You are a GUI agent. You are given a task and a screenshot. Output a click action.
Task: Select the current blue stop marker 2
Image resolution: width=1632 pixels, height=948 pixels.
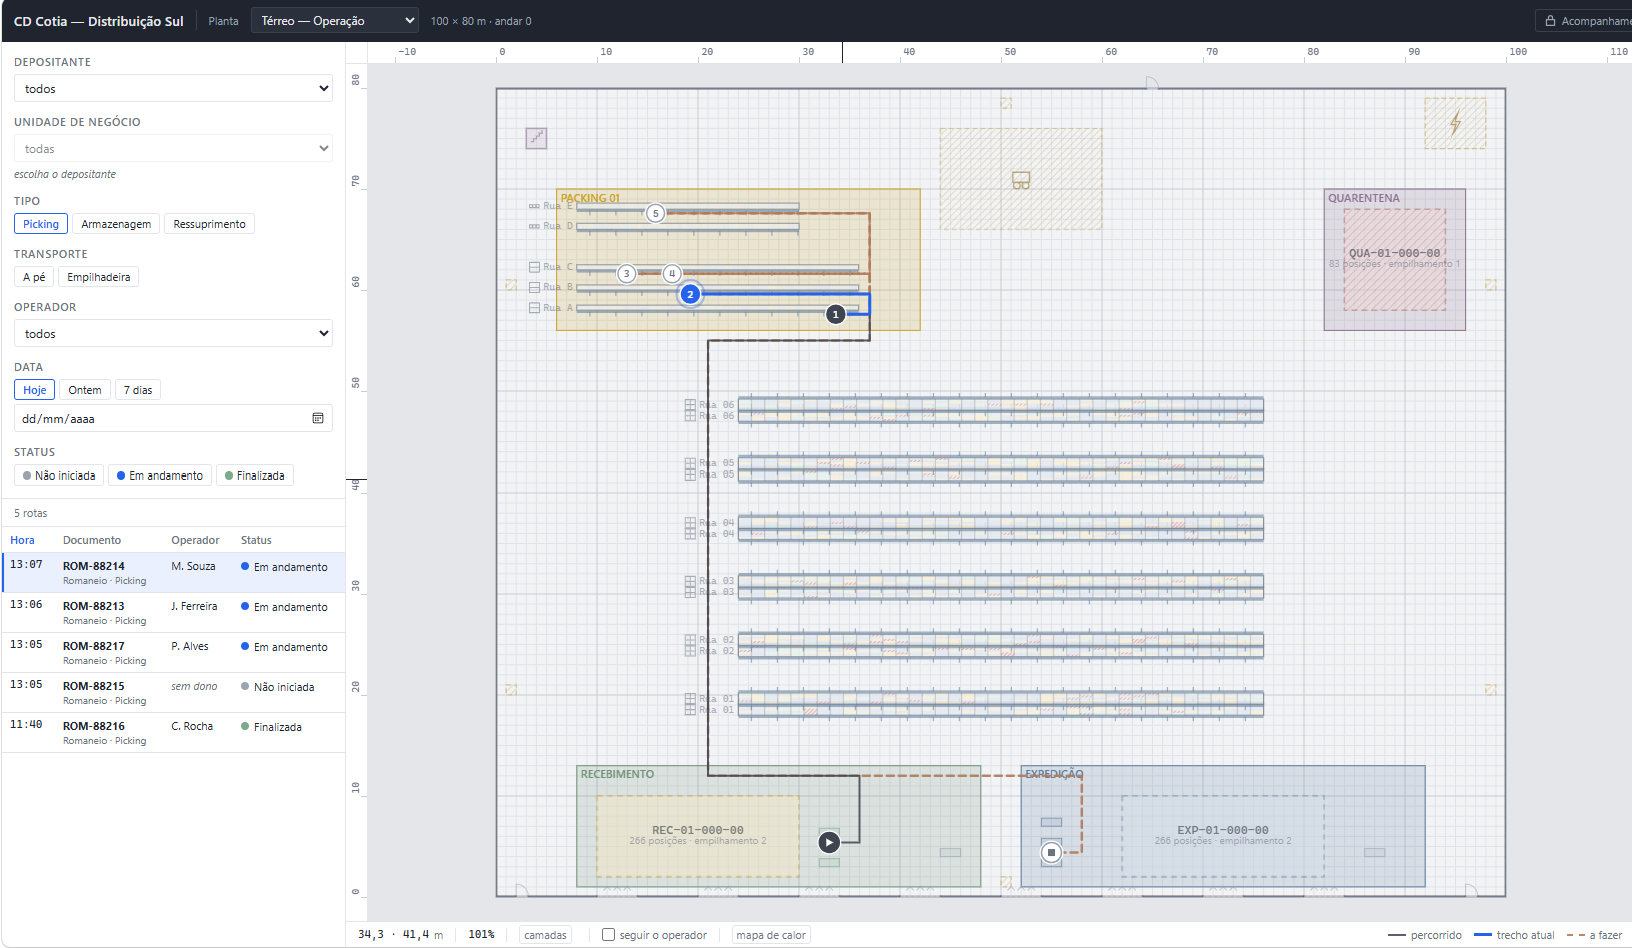(x=690, y=294)
